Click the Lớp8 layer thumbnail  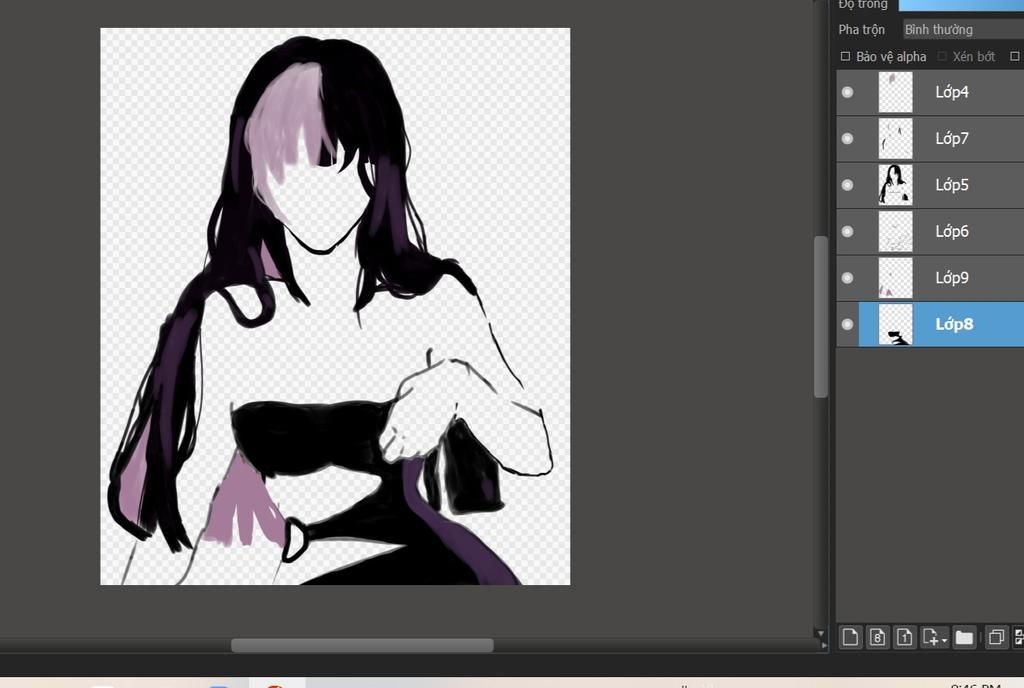[895, 325]
